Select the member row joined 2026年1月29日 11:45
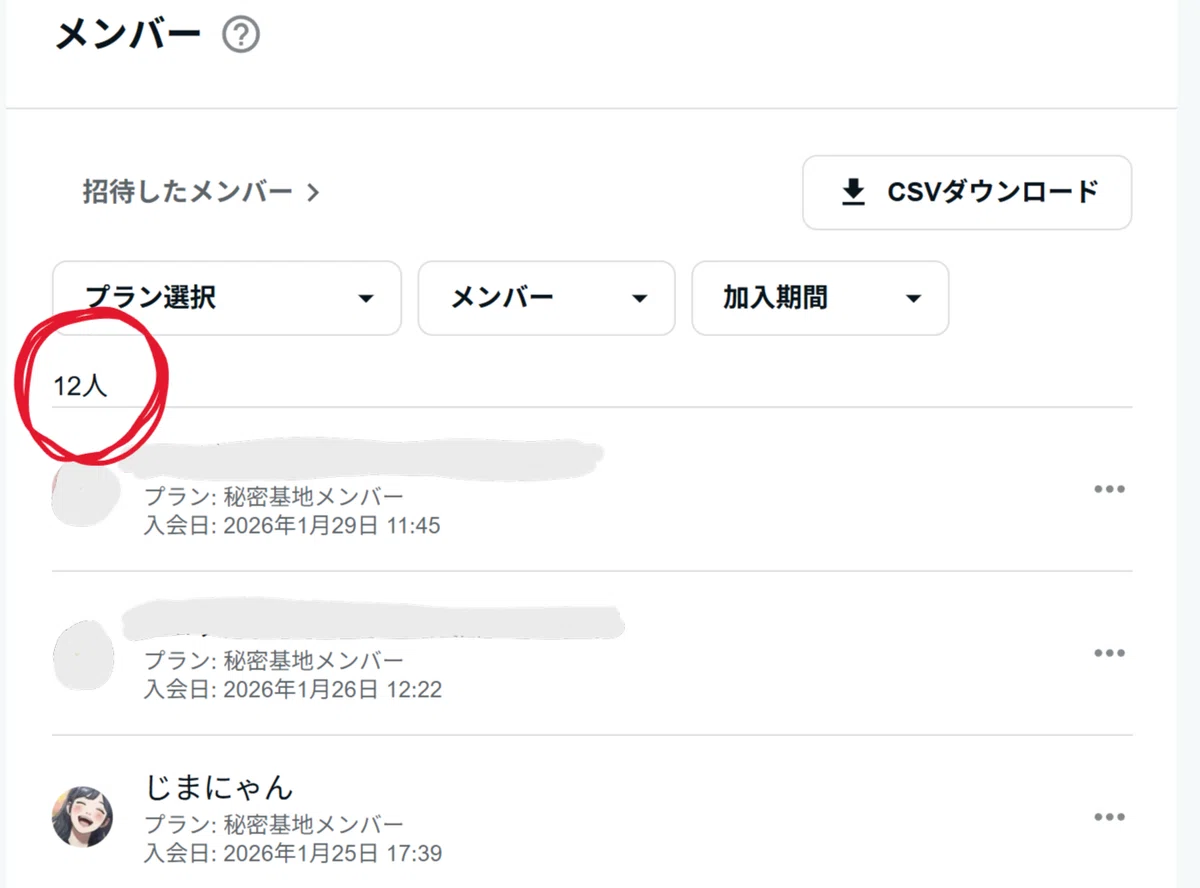 tap(592, 489)
